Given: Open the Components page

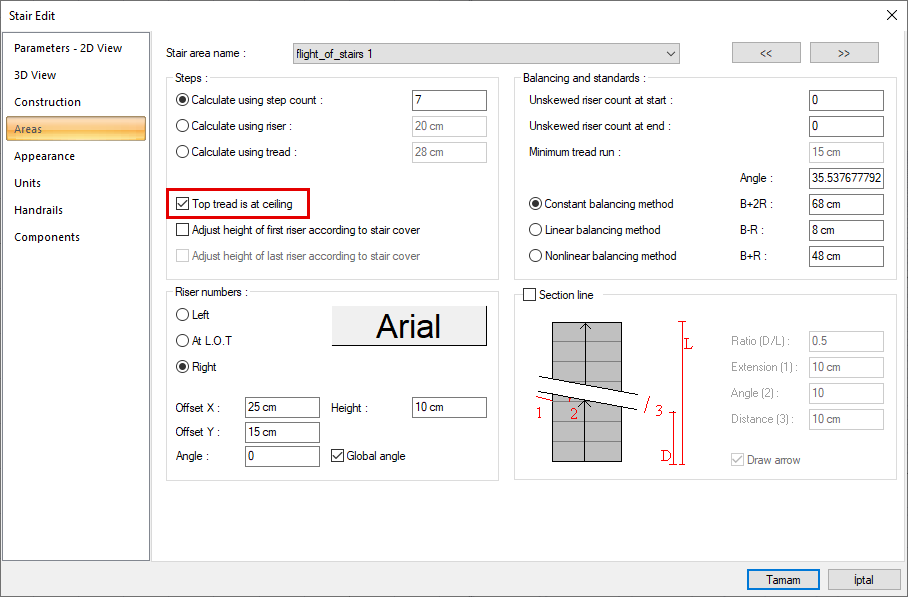Looking at the screenshot, I should click(x=47, y=237).
